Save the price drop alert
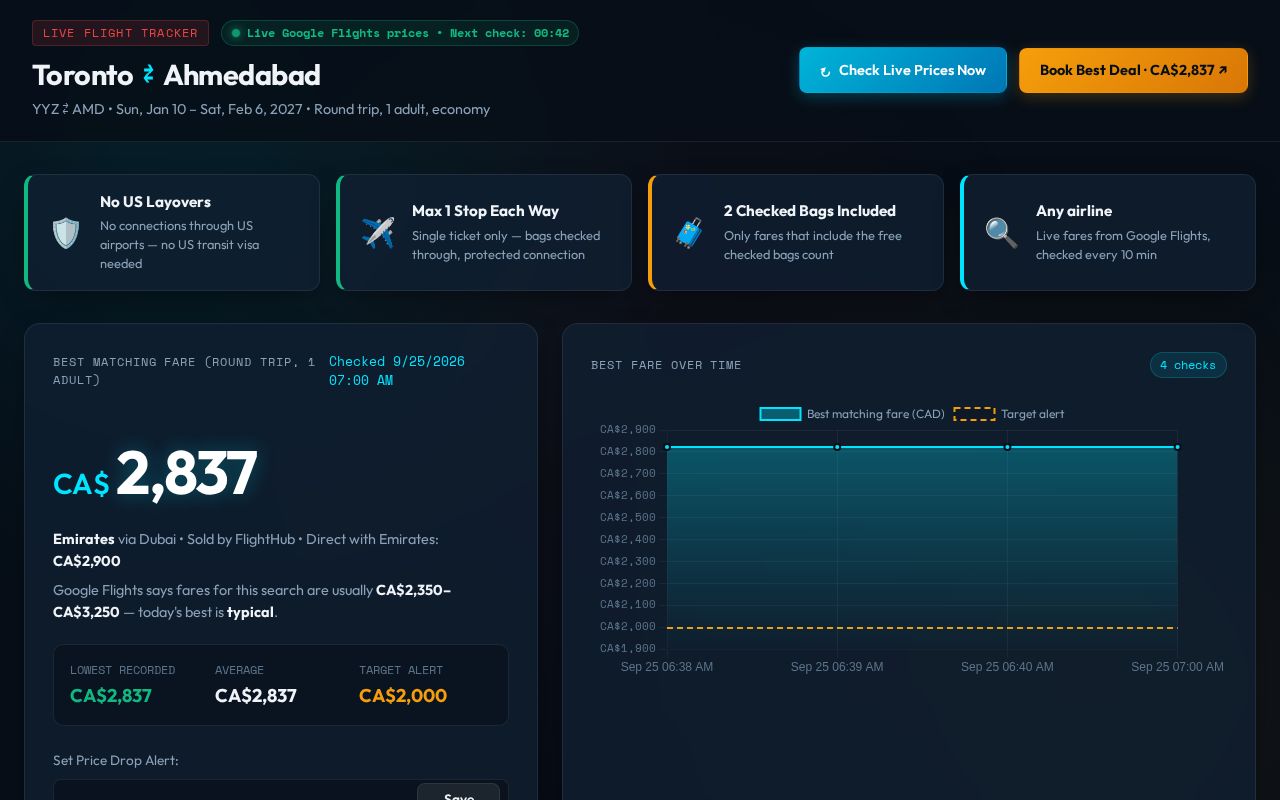1280x800 pixels. click(x=458, y=792)
